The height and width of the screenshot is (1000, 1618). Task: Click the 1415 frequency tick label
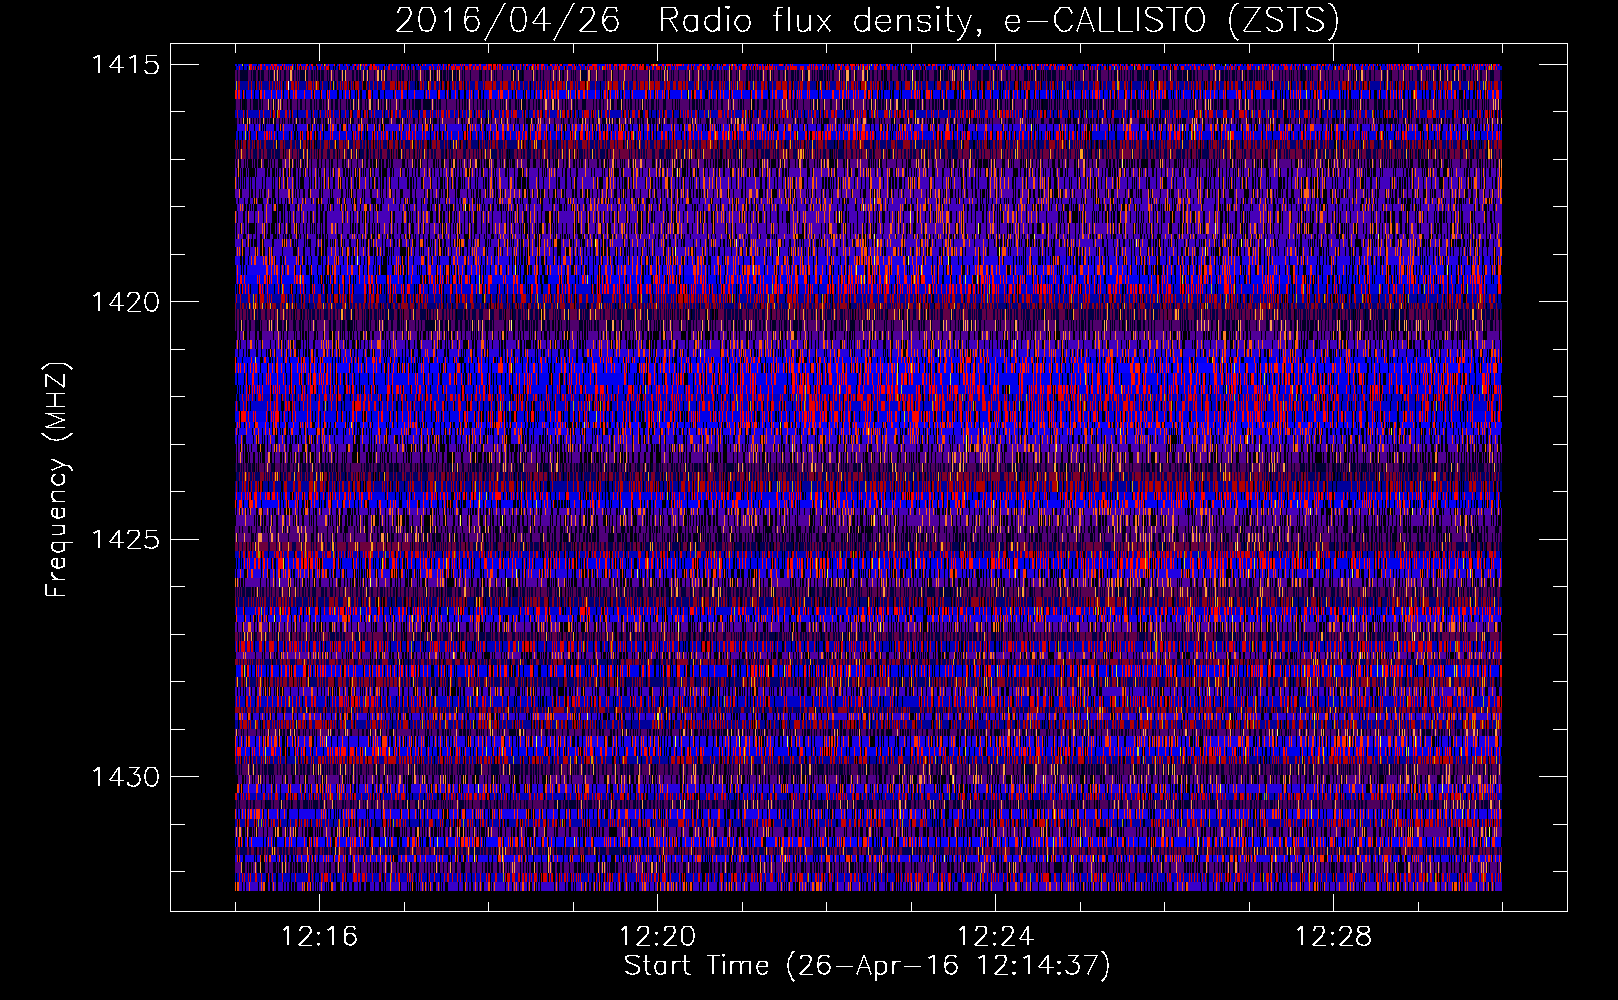[125, 65]
